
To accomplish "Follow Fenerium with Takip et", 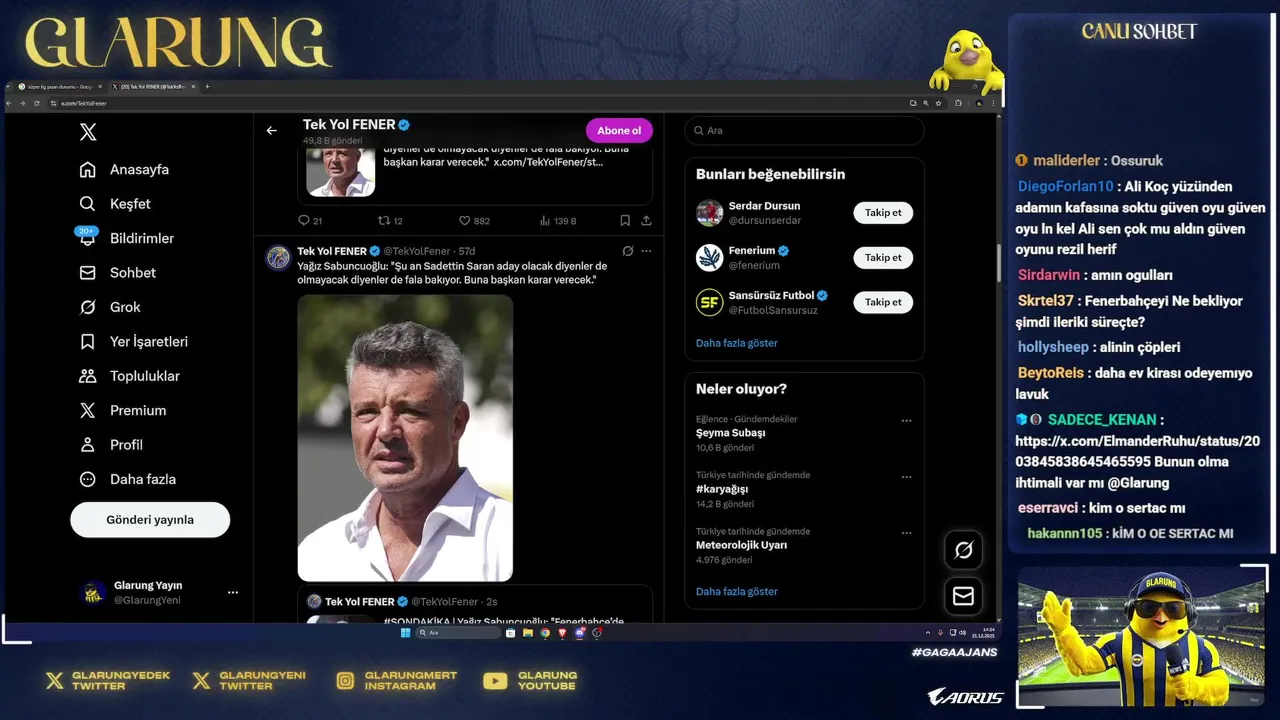I will coord(883,258).
